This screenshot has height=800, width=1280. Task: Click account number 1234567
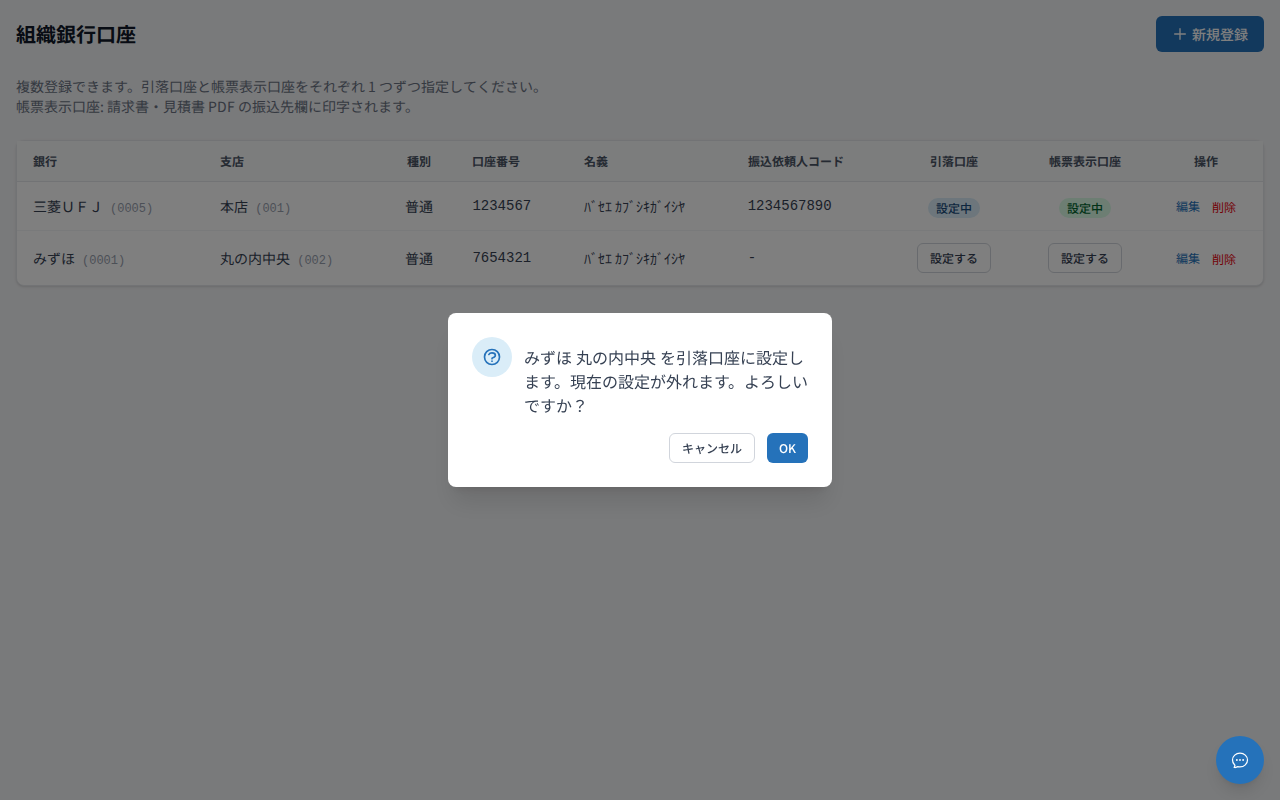coord(502,206)
